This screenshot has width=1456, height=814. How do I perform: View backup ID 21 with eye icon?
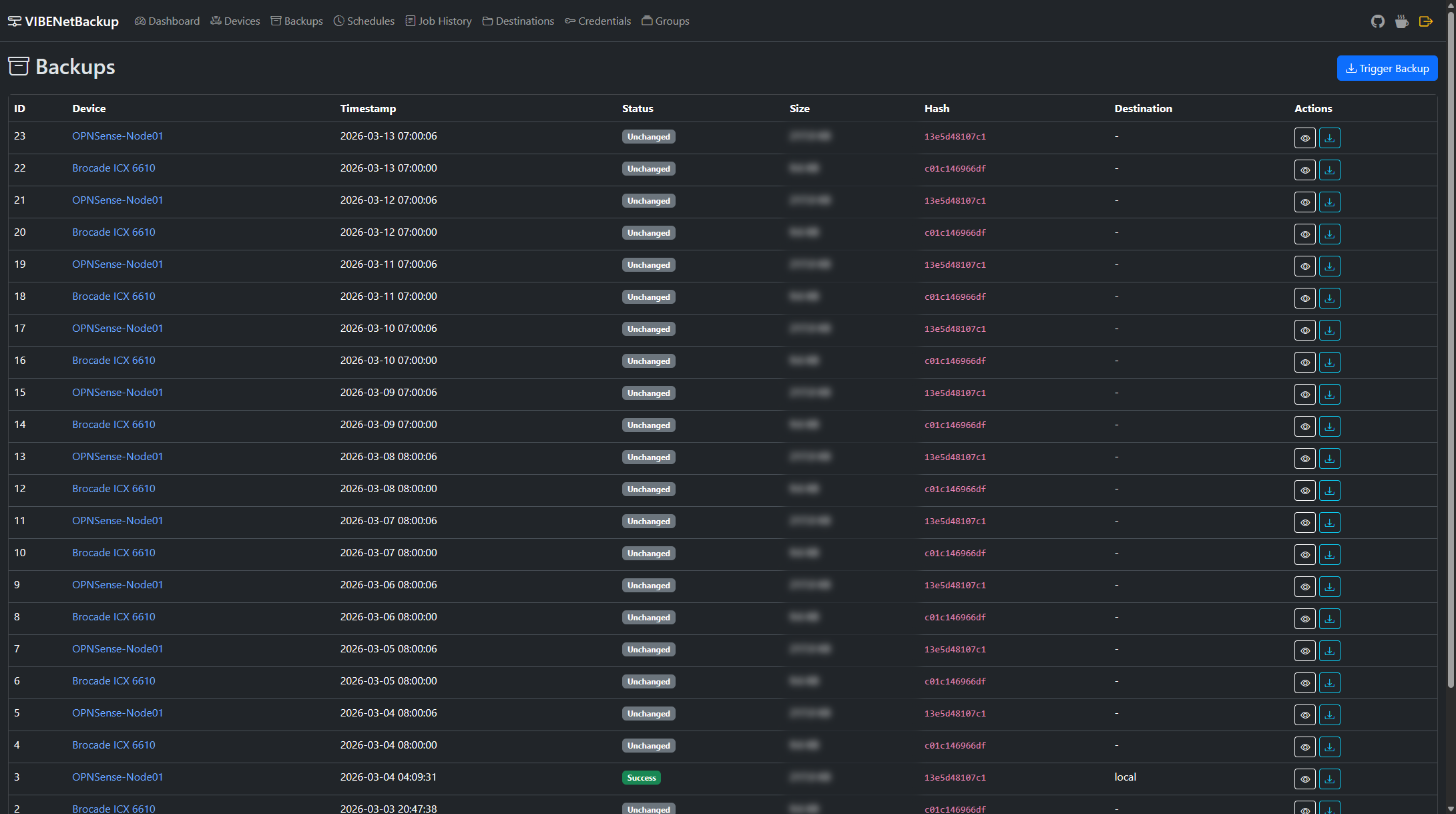coord(1305,202)
